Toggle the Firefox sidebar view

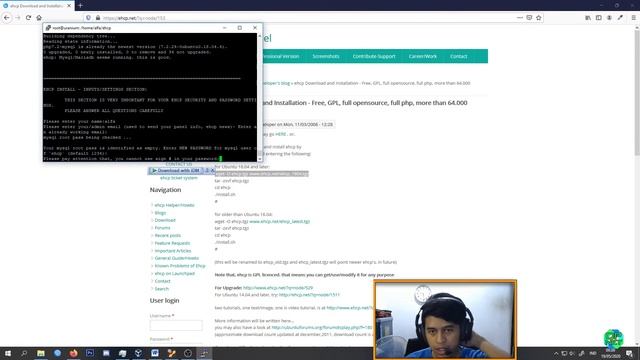click(598, 18)
